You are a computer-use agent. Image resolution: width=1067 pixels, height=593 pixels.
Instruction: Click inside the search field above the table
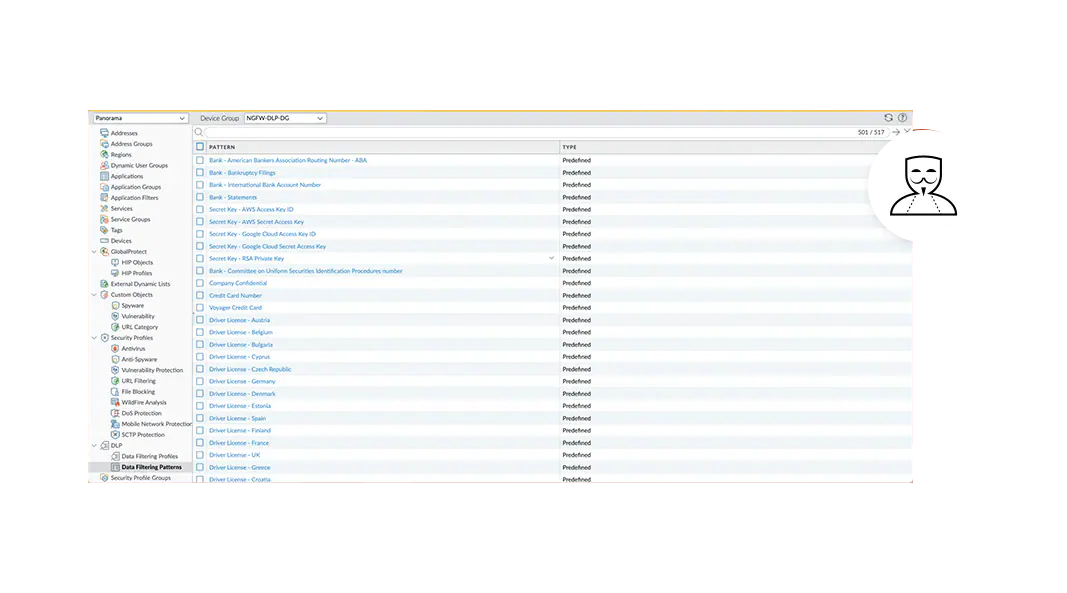pyautogui.click(x=400, y=131)
